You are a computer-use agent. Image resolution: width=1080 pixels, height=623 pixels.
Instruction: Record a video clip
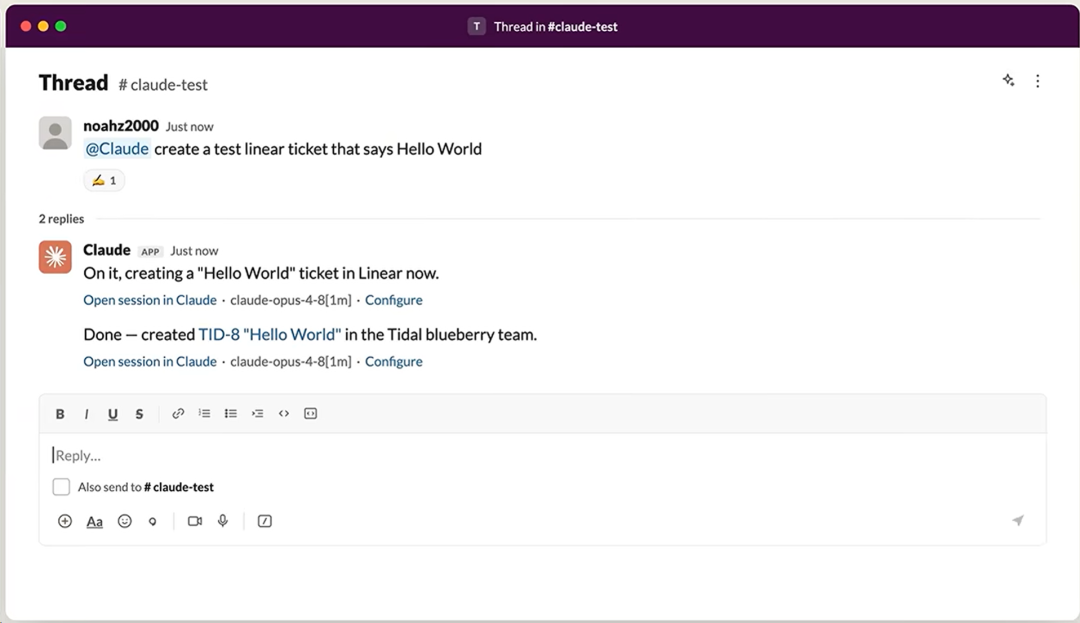(195, 521)
